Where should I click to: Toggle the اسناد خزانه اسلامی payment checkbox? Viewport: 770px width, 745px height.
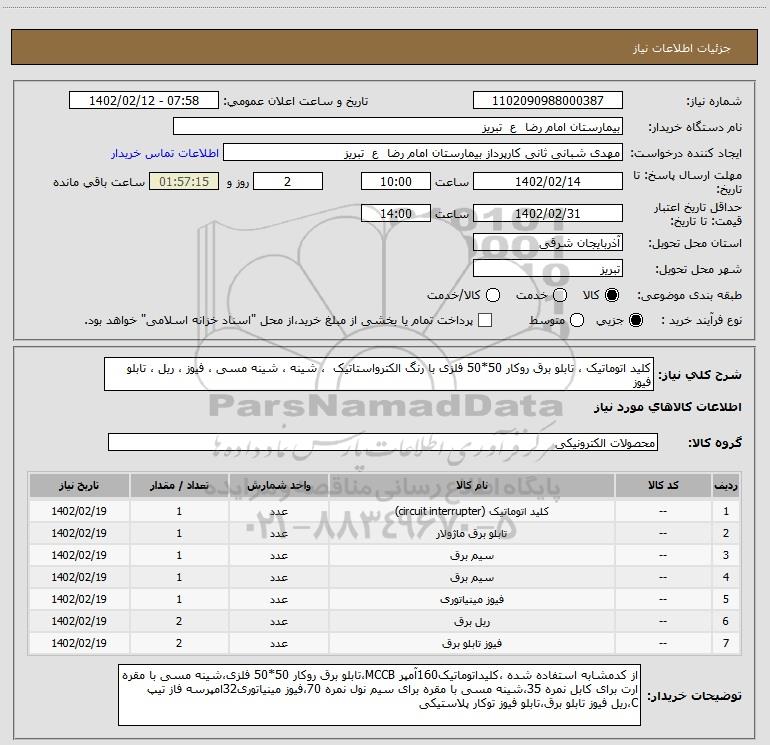[485, 320]
